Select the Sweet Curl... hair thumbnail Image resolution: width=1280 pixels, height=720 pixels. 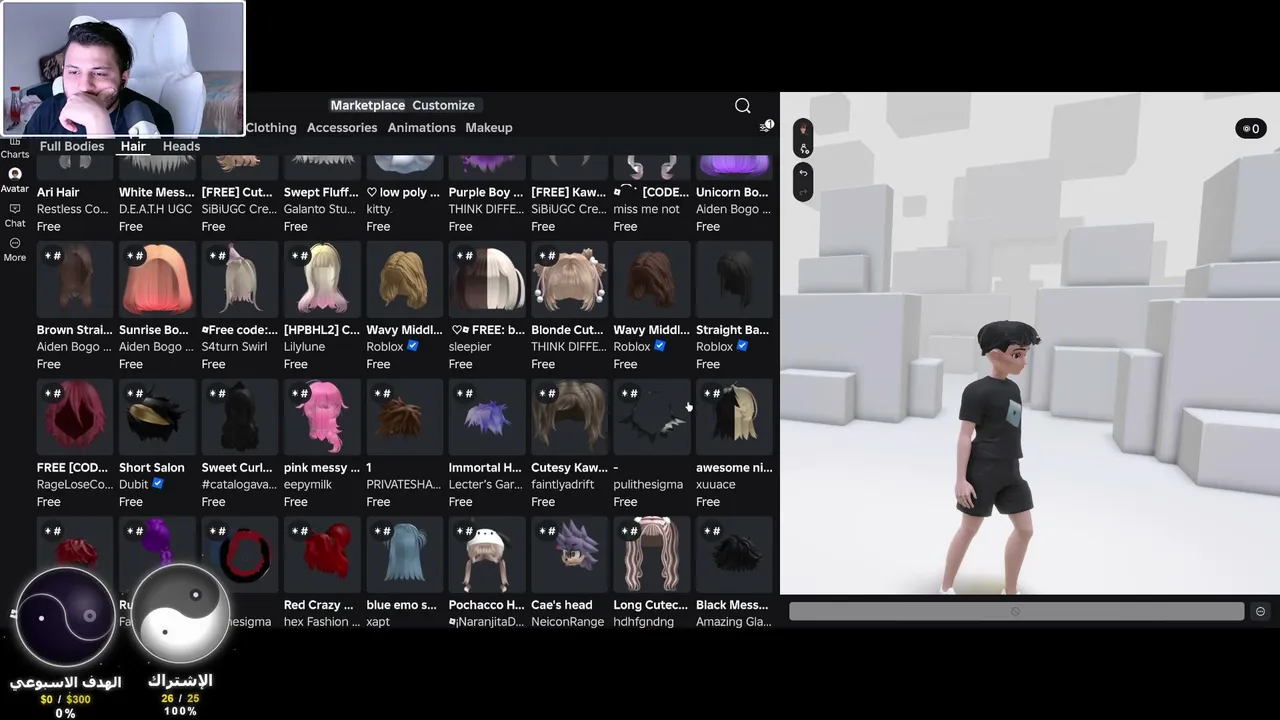coord(240,418)
